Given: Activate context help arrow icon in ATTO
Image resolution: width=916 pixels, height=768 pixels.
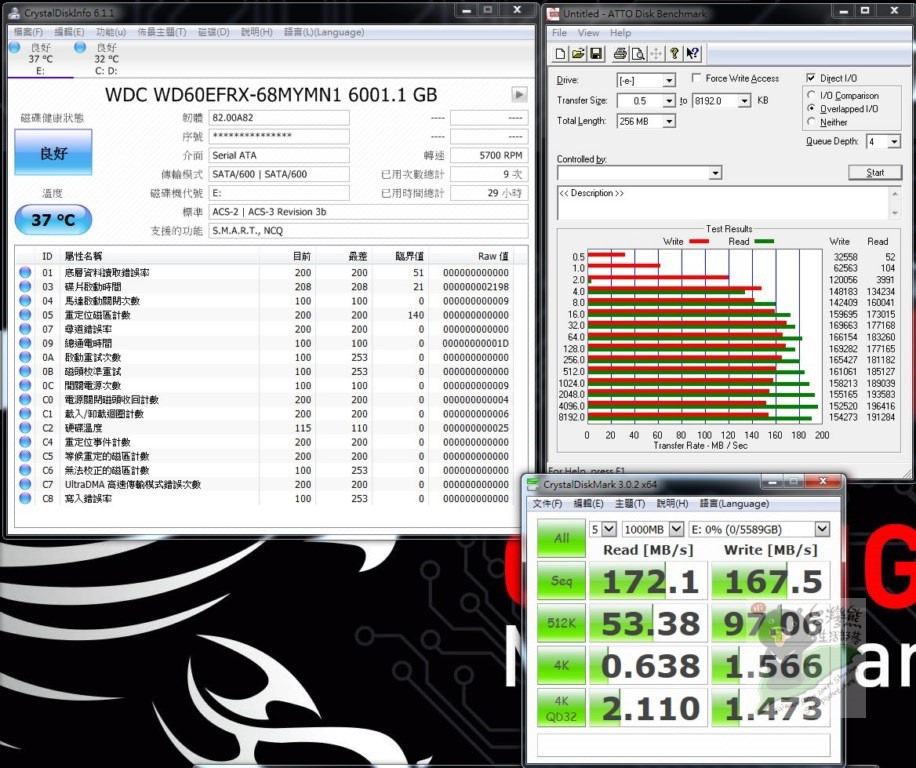Looking at the screenshot, I should coord(692,54).
